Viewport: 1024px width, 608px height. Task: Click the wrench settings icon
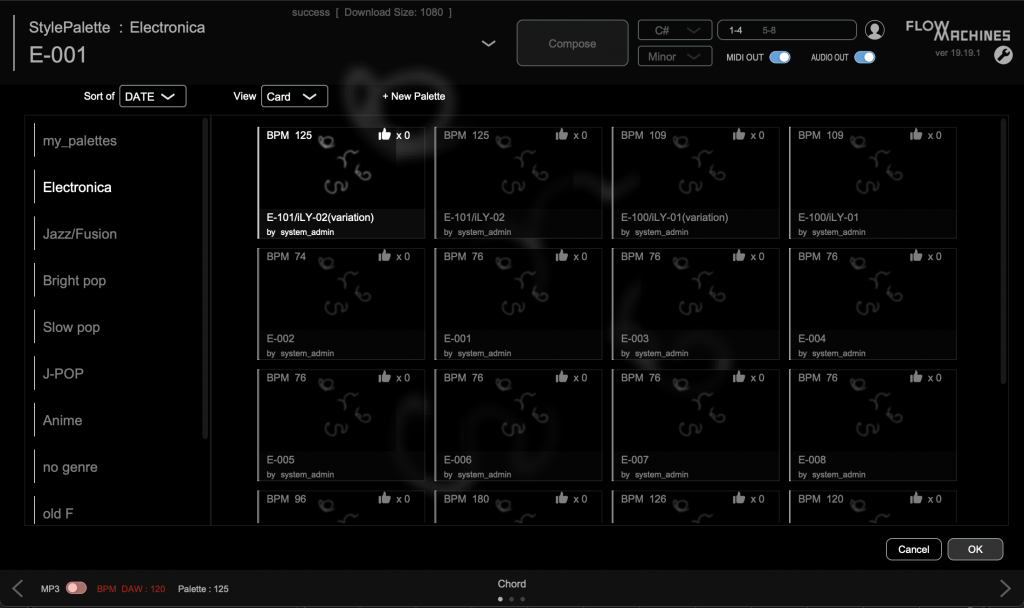(1002, 56)
